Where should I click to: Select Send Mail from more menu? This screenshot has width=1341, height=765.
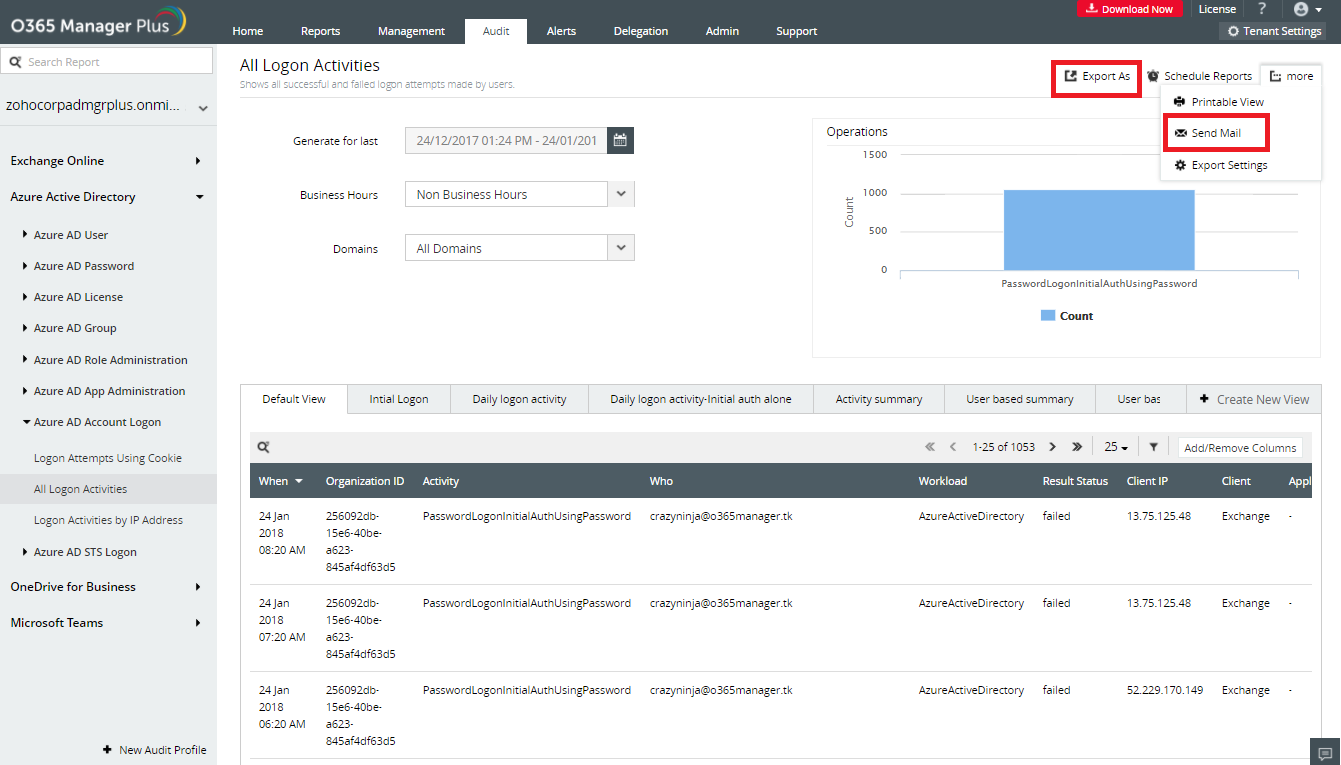pos(1207,133)
